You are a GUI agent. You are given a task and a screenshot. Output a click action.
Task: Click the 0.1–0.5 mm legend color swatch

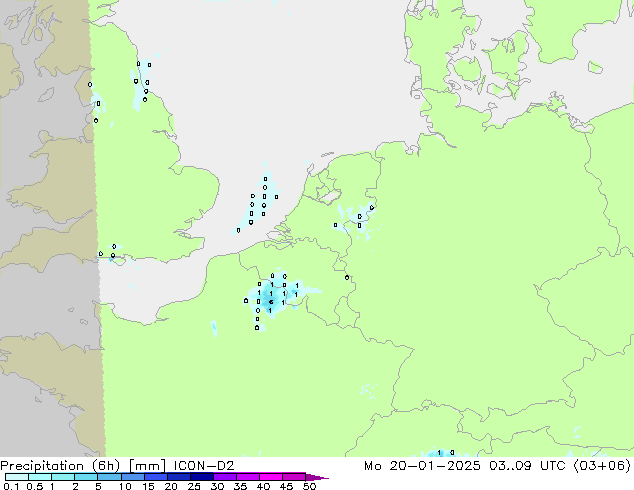pos(17,477)
